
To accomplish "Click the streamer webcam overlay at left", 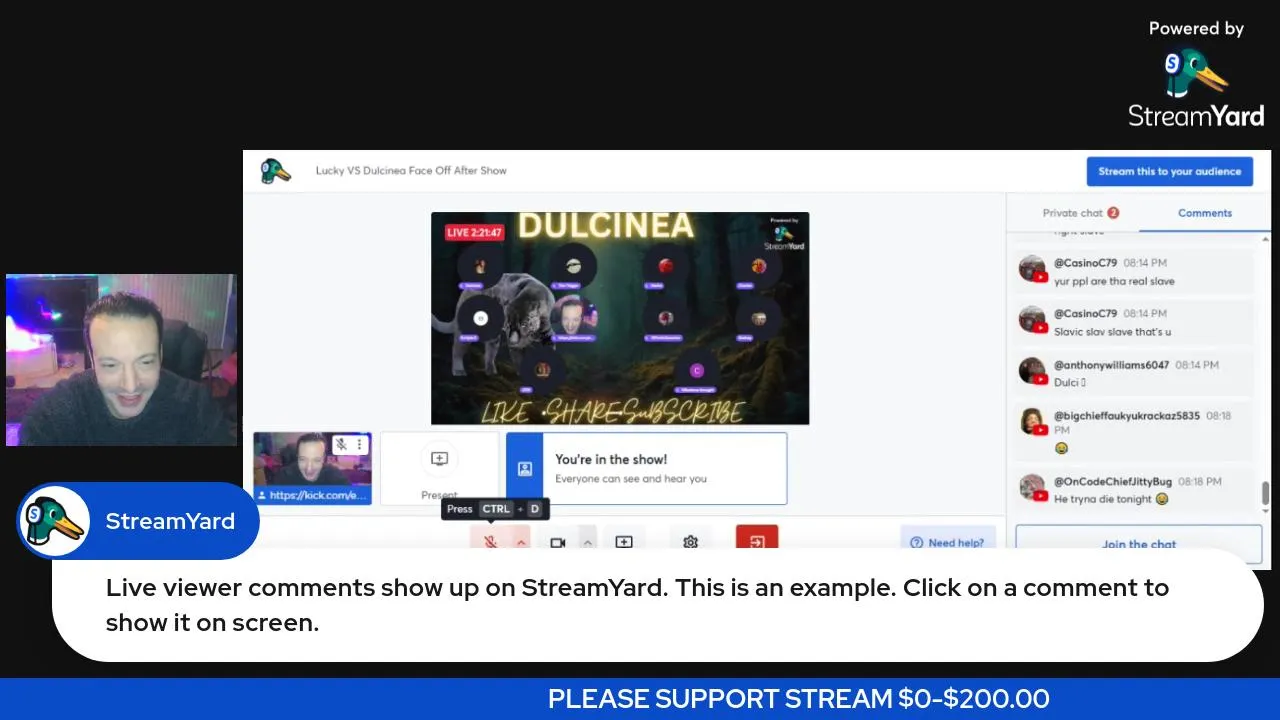I will point(121,360).
